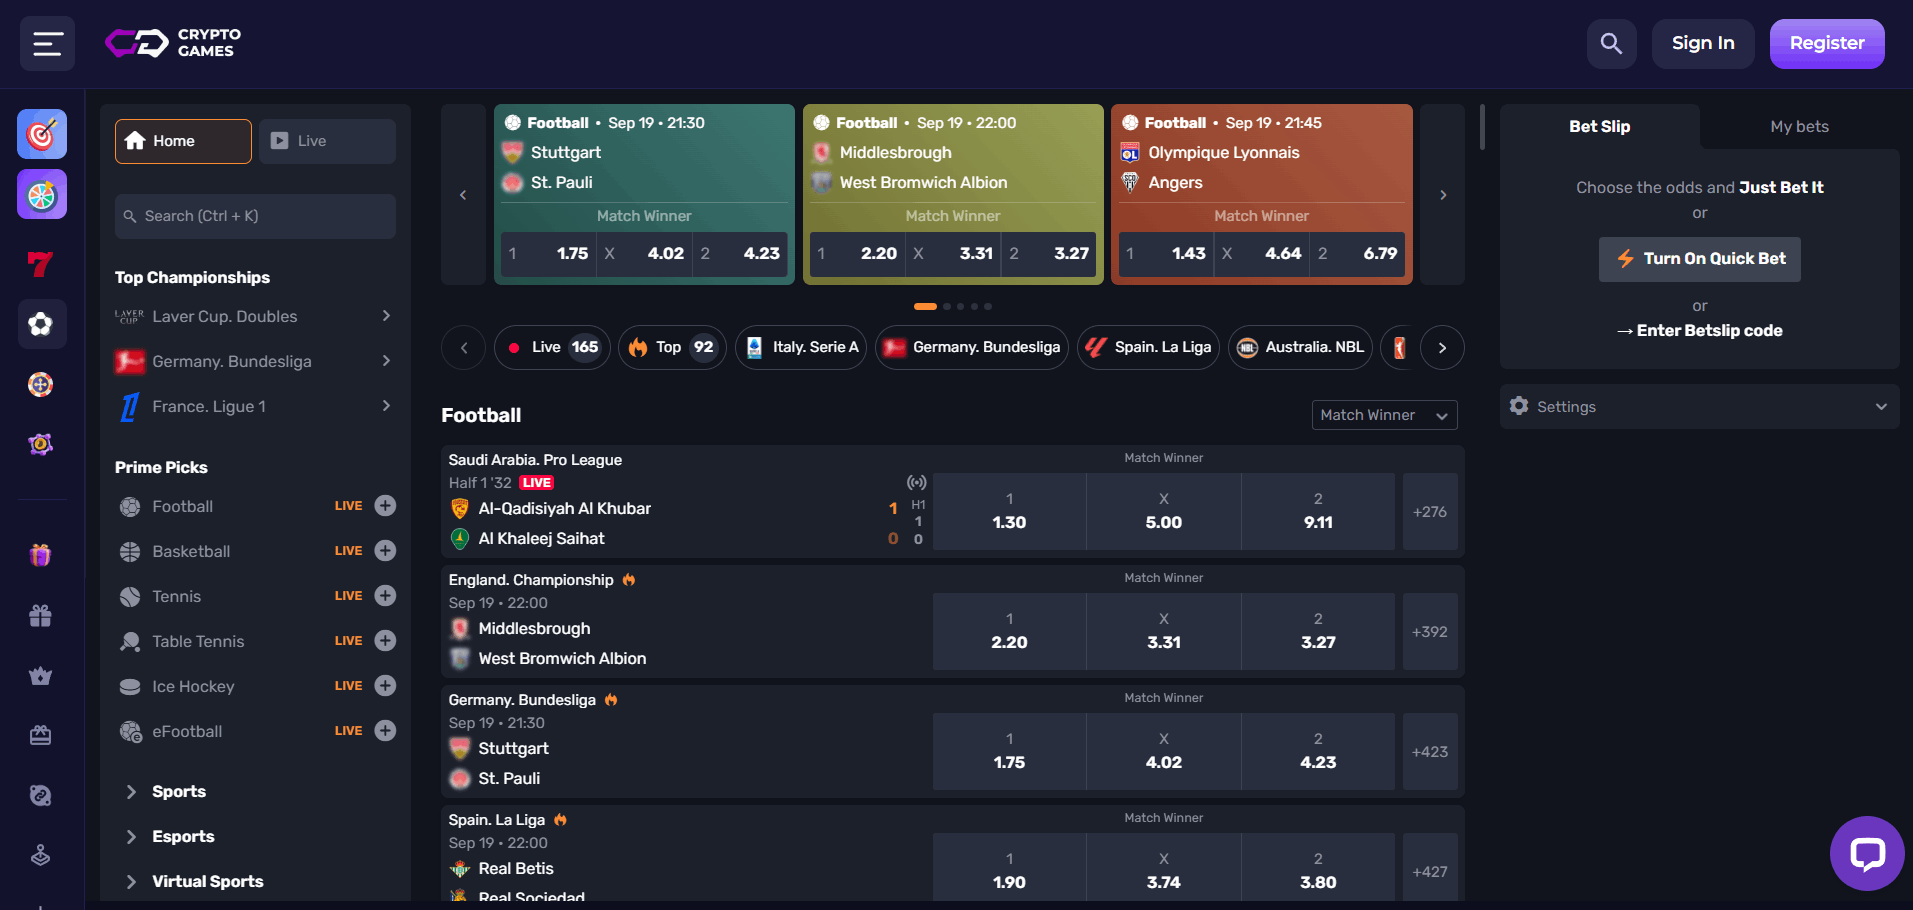
Task: Click the Crypto Games logo
Action: (173, 43)
